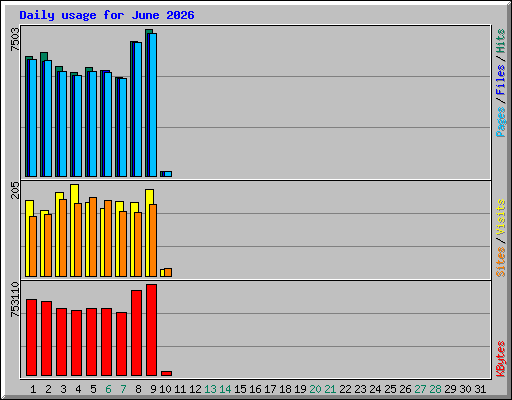
Task: Click the Visits legend label
Action: point(500,217)
